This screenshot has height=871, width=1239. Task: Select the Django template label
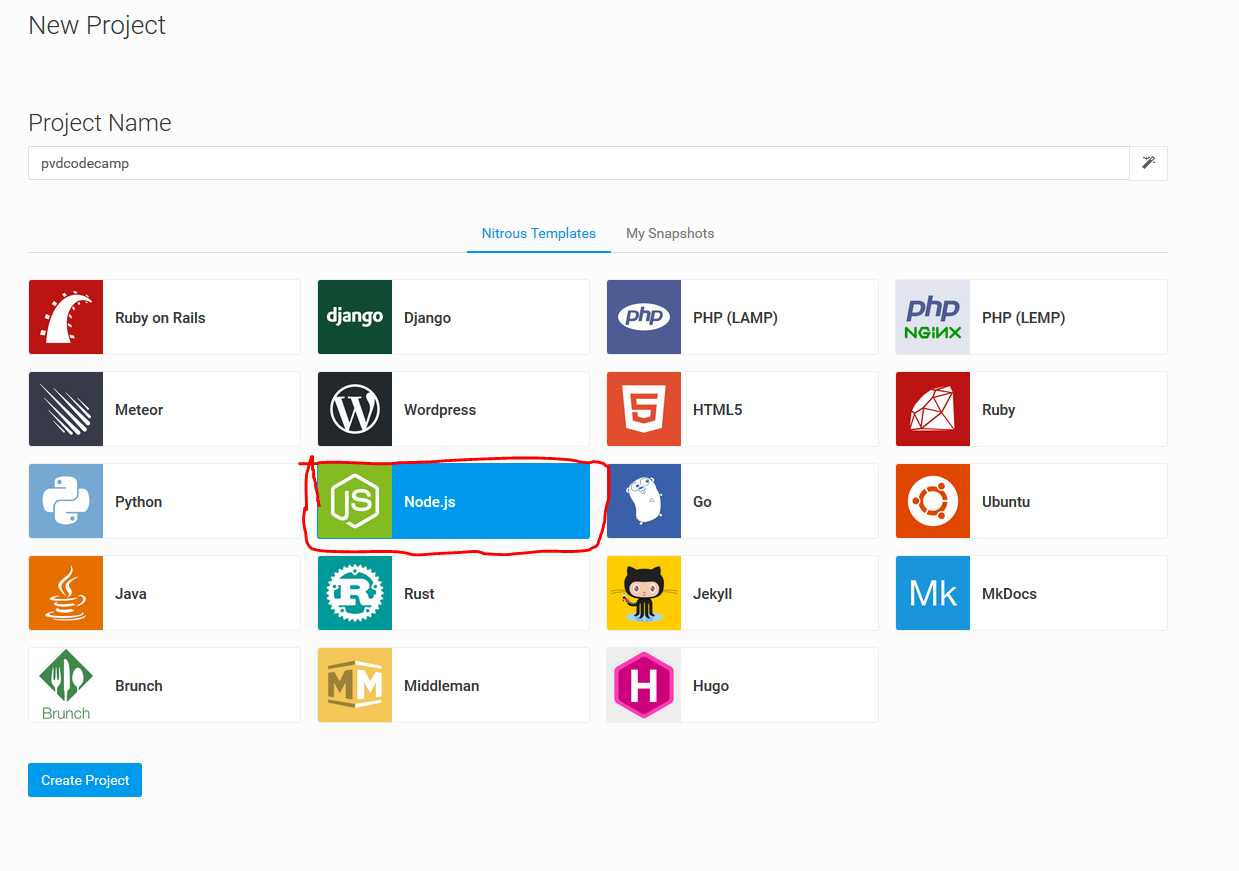tap(427, 318)
